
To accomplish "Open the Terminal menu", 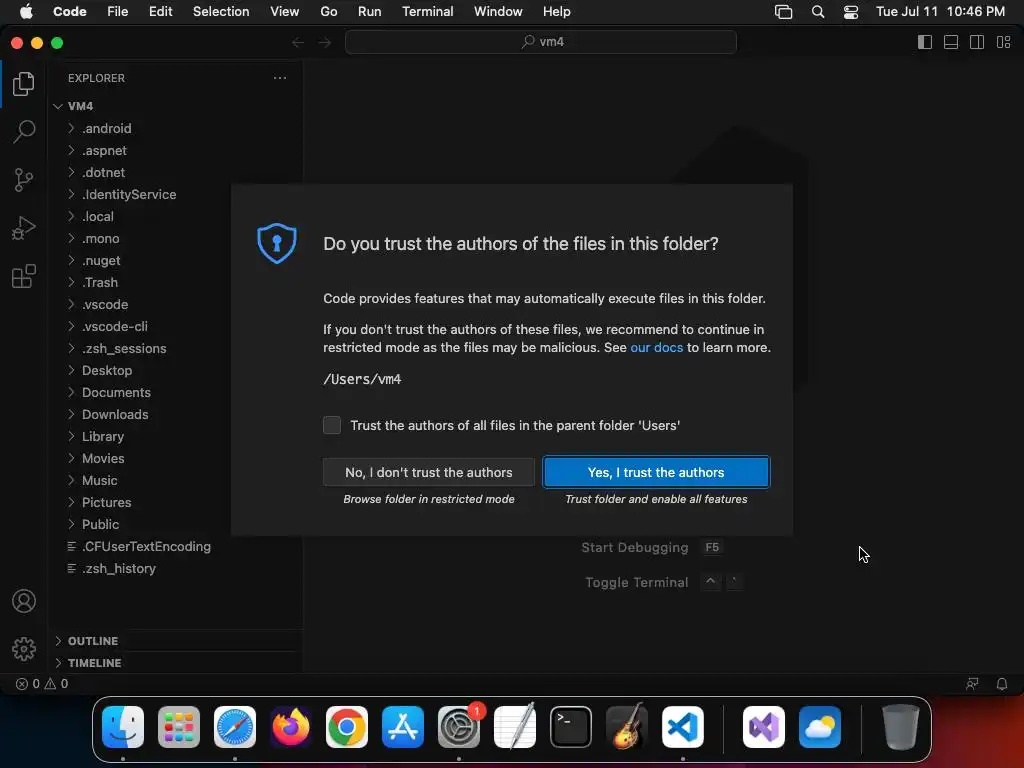I will [428, 12].
